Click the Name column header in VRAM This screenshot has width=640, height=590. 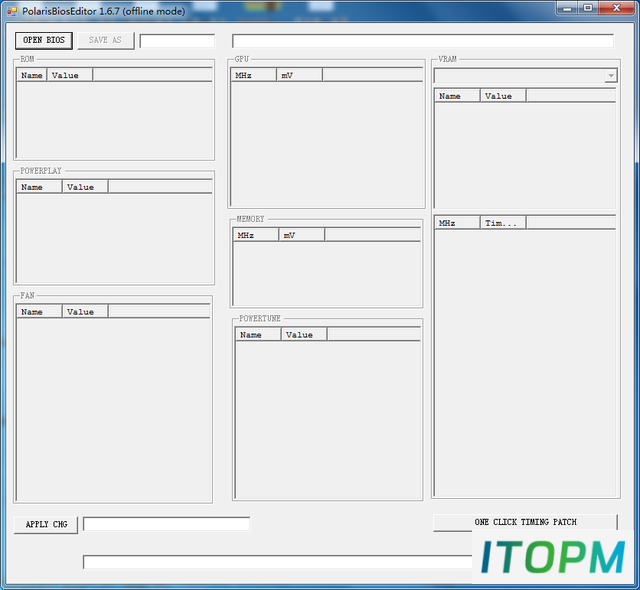tap(457, 96)
